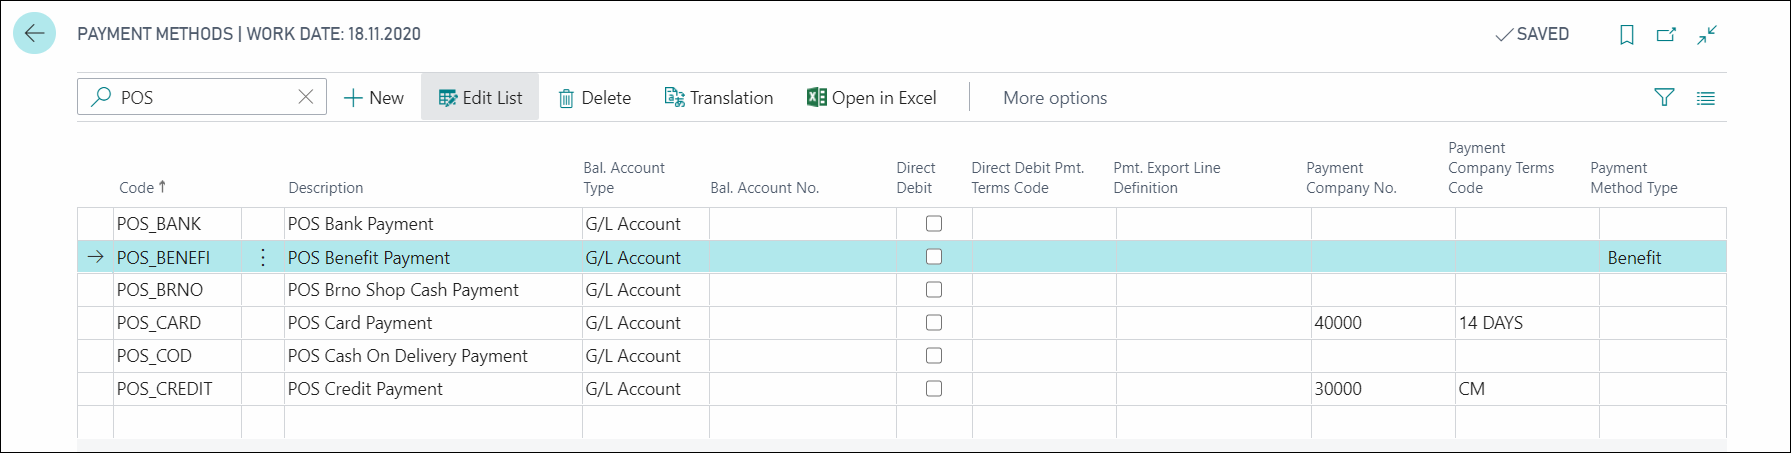Select the POS_CARD code cell
Screen dimensions: 1791x453
point(177,323)
